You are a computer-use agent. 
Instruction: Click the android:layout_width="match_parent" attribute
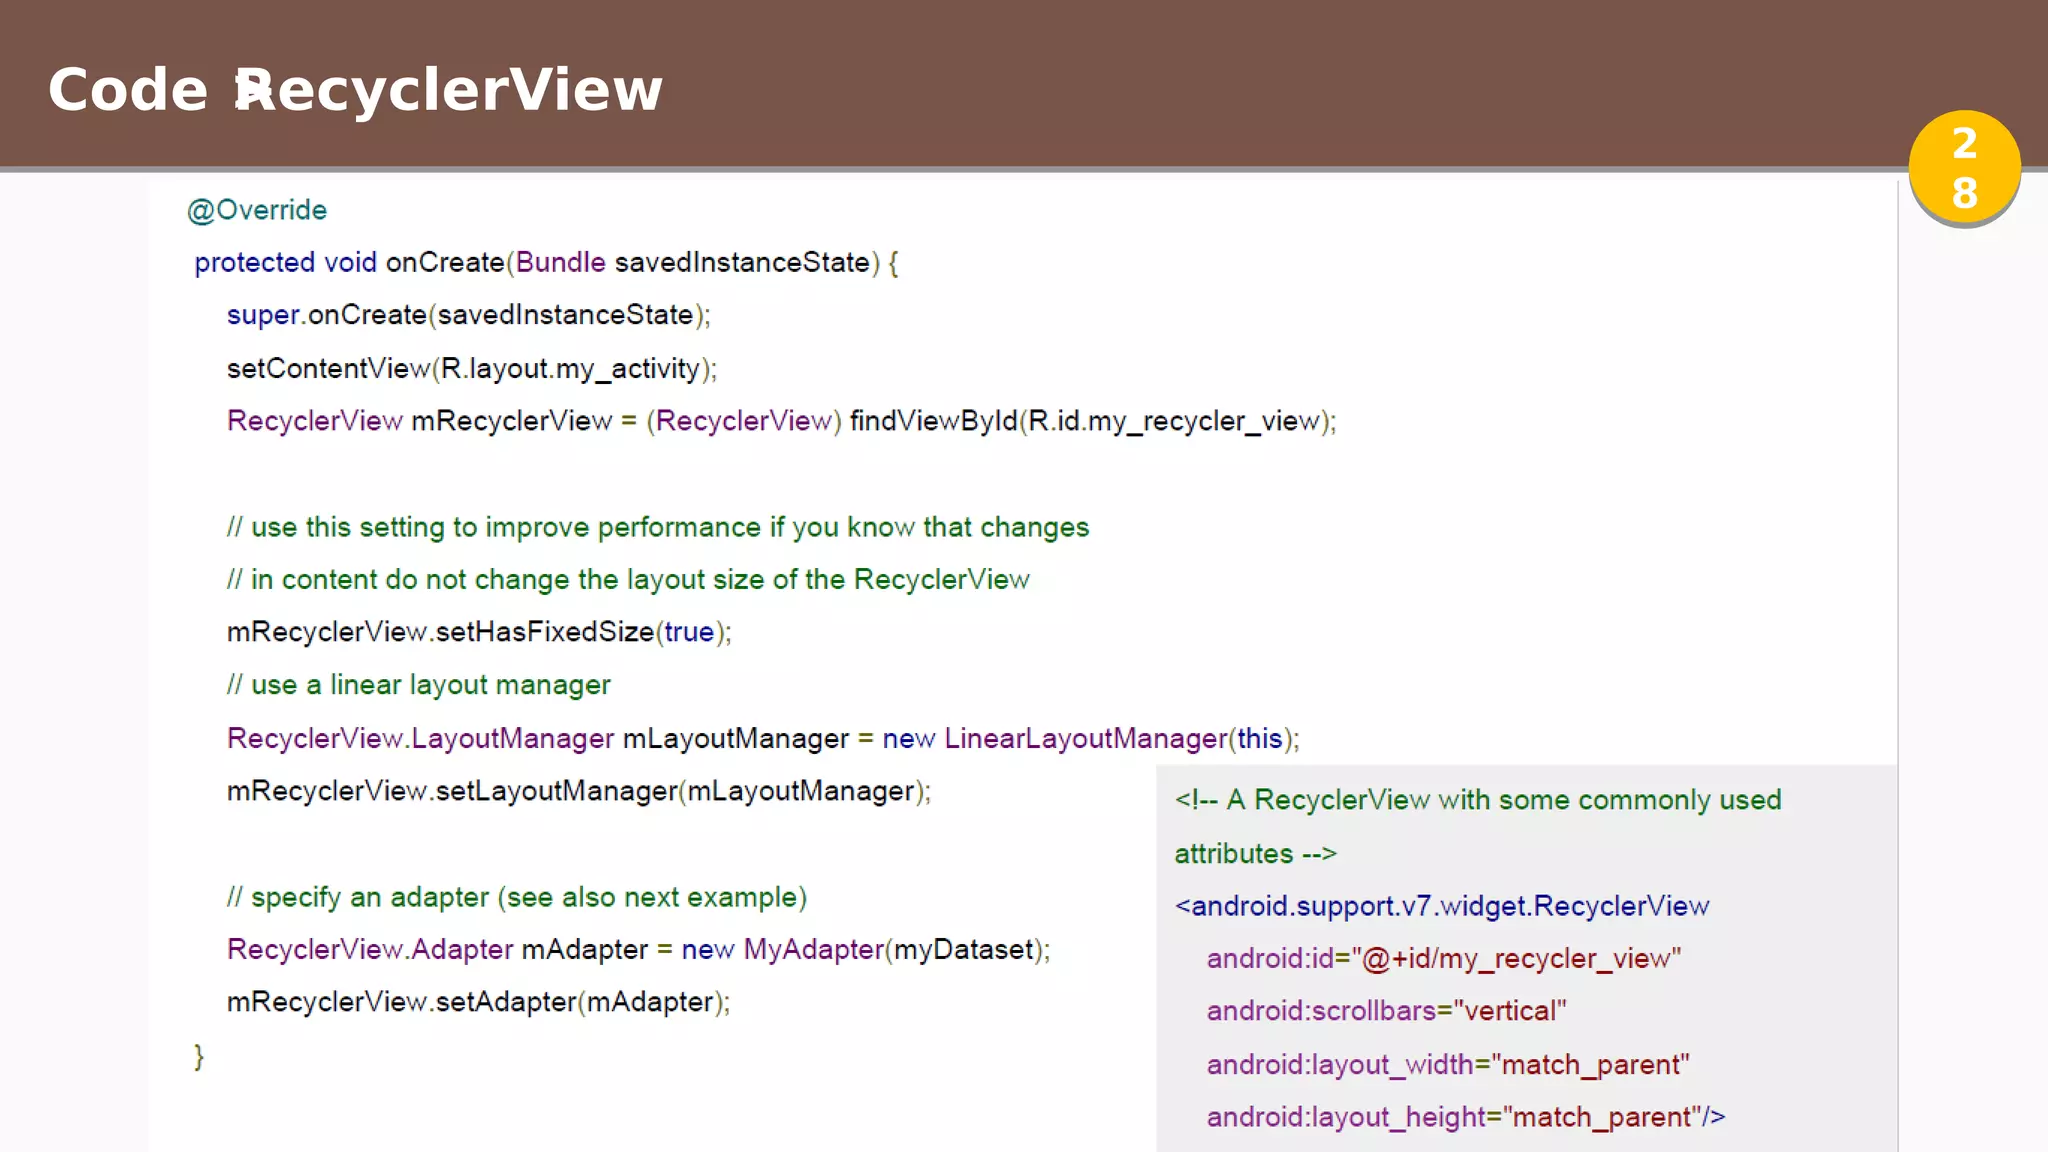pos(1448,1065)
